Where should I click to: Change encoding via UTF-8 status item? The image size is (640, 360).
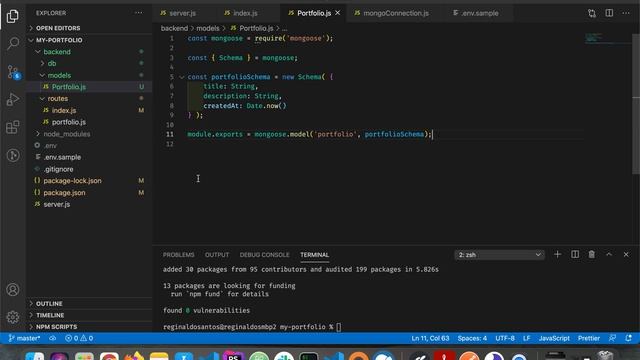[x=505, y=338]
